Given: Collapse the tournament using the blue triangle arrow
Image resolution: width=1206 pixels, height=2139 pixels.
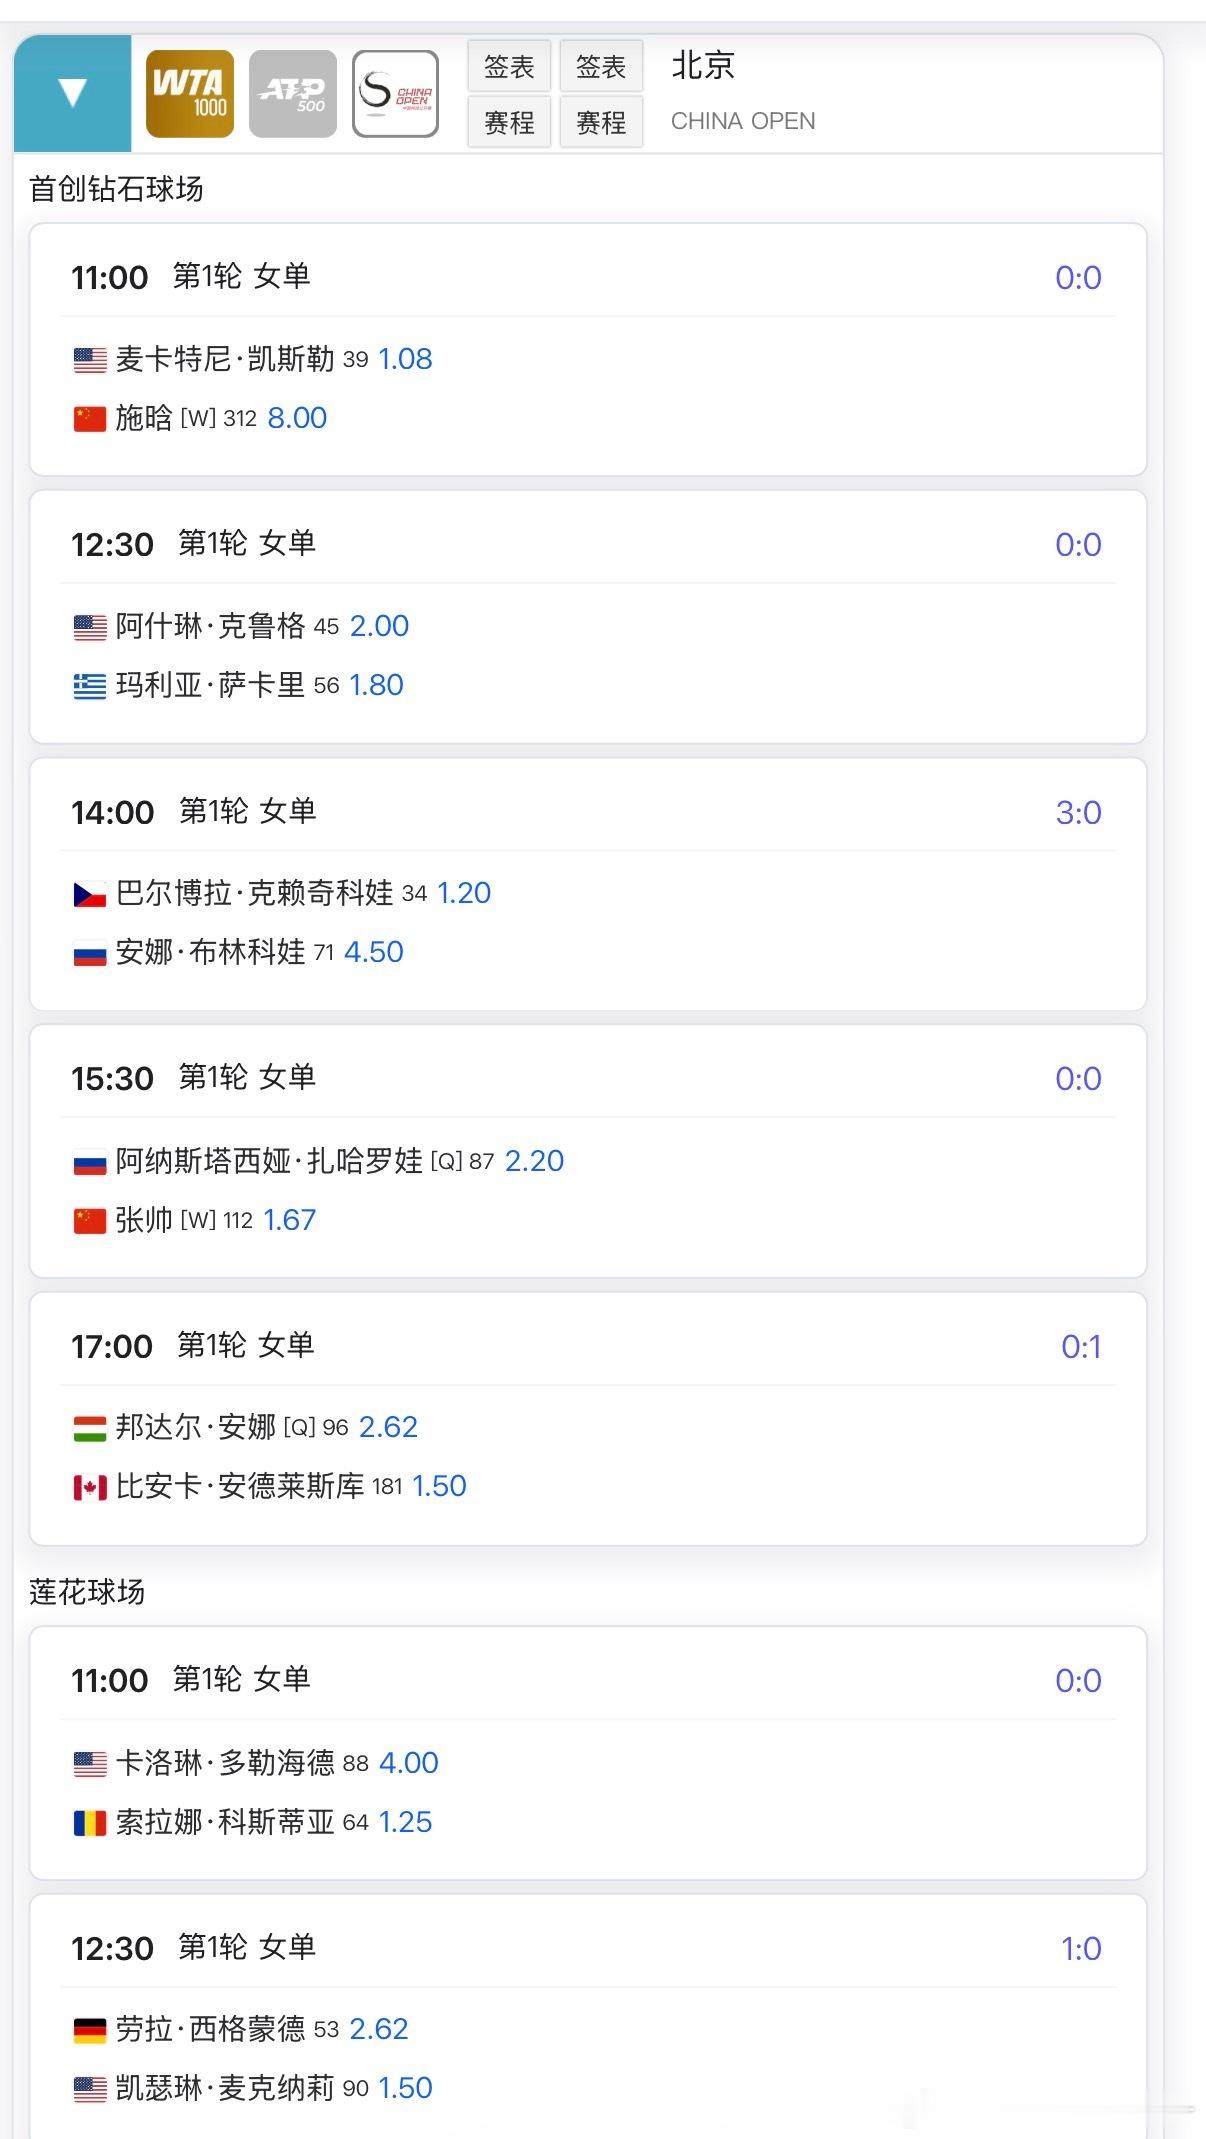Looking at the screenshot, I should 72,93.
